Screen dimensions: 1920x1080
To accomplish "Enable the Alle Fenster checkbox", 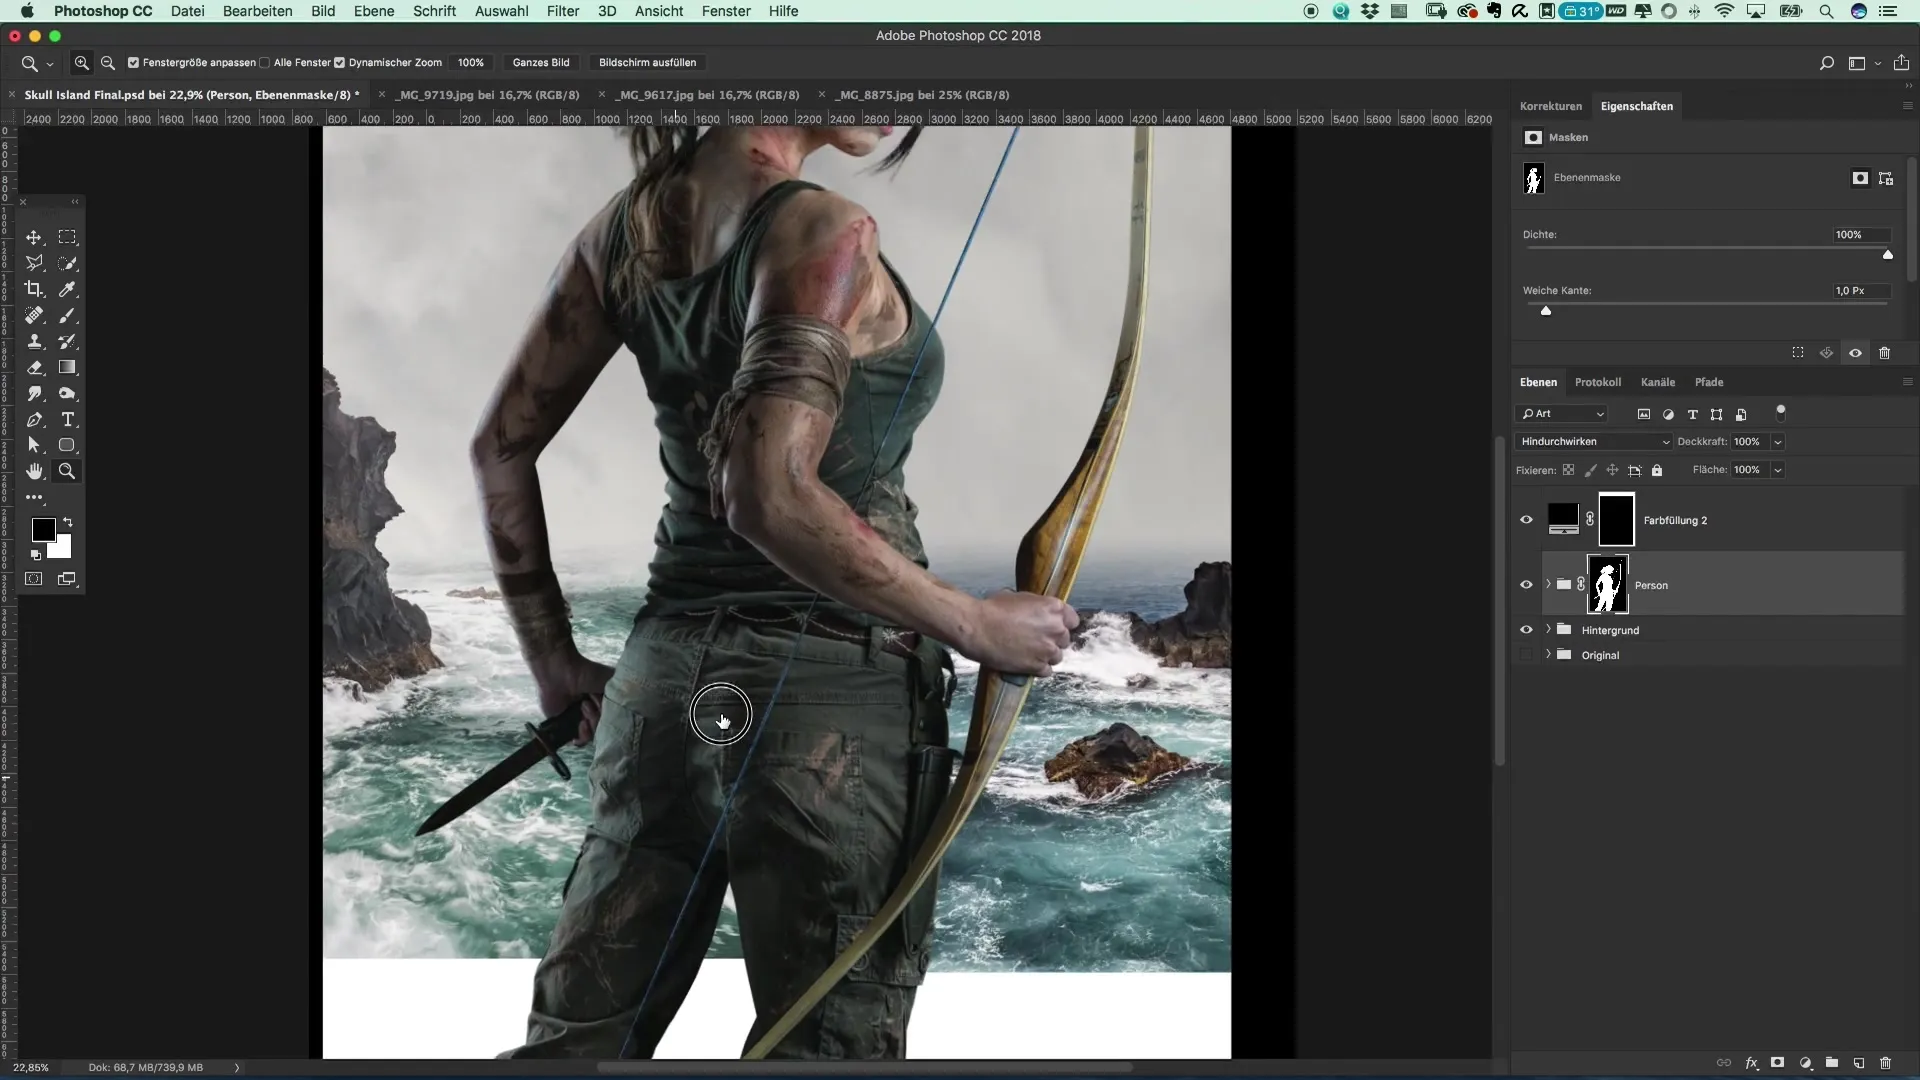I will [264, 63].
